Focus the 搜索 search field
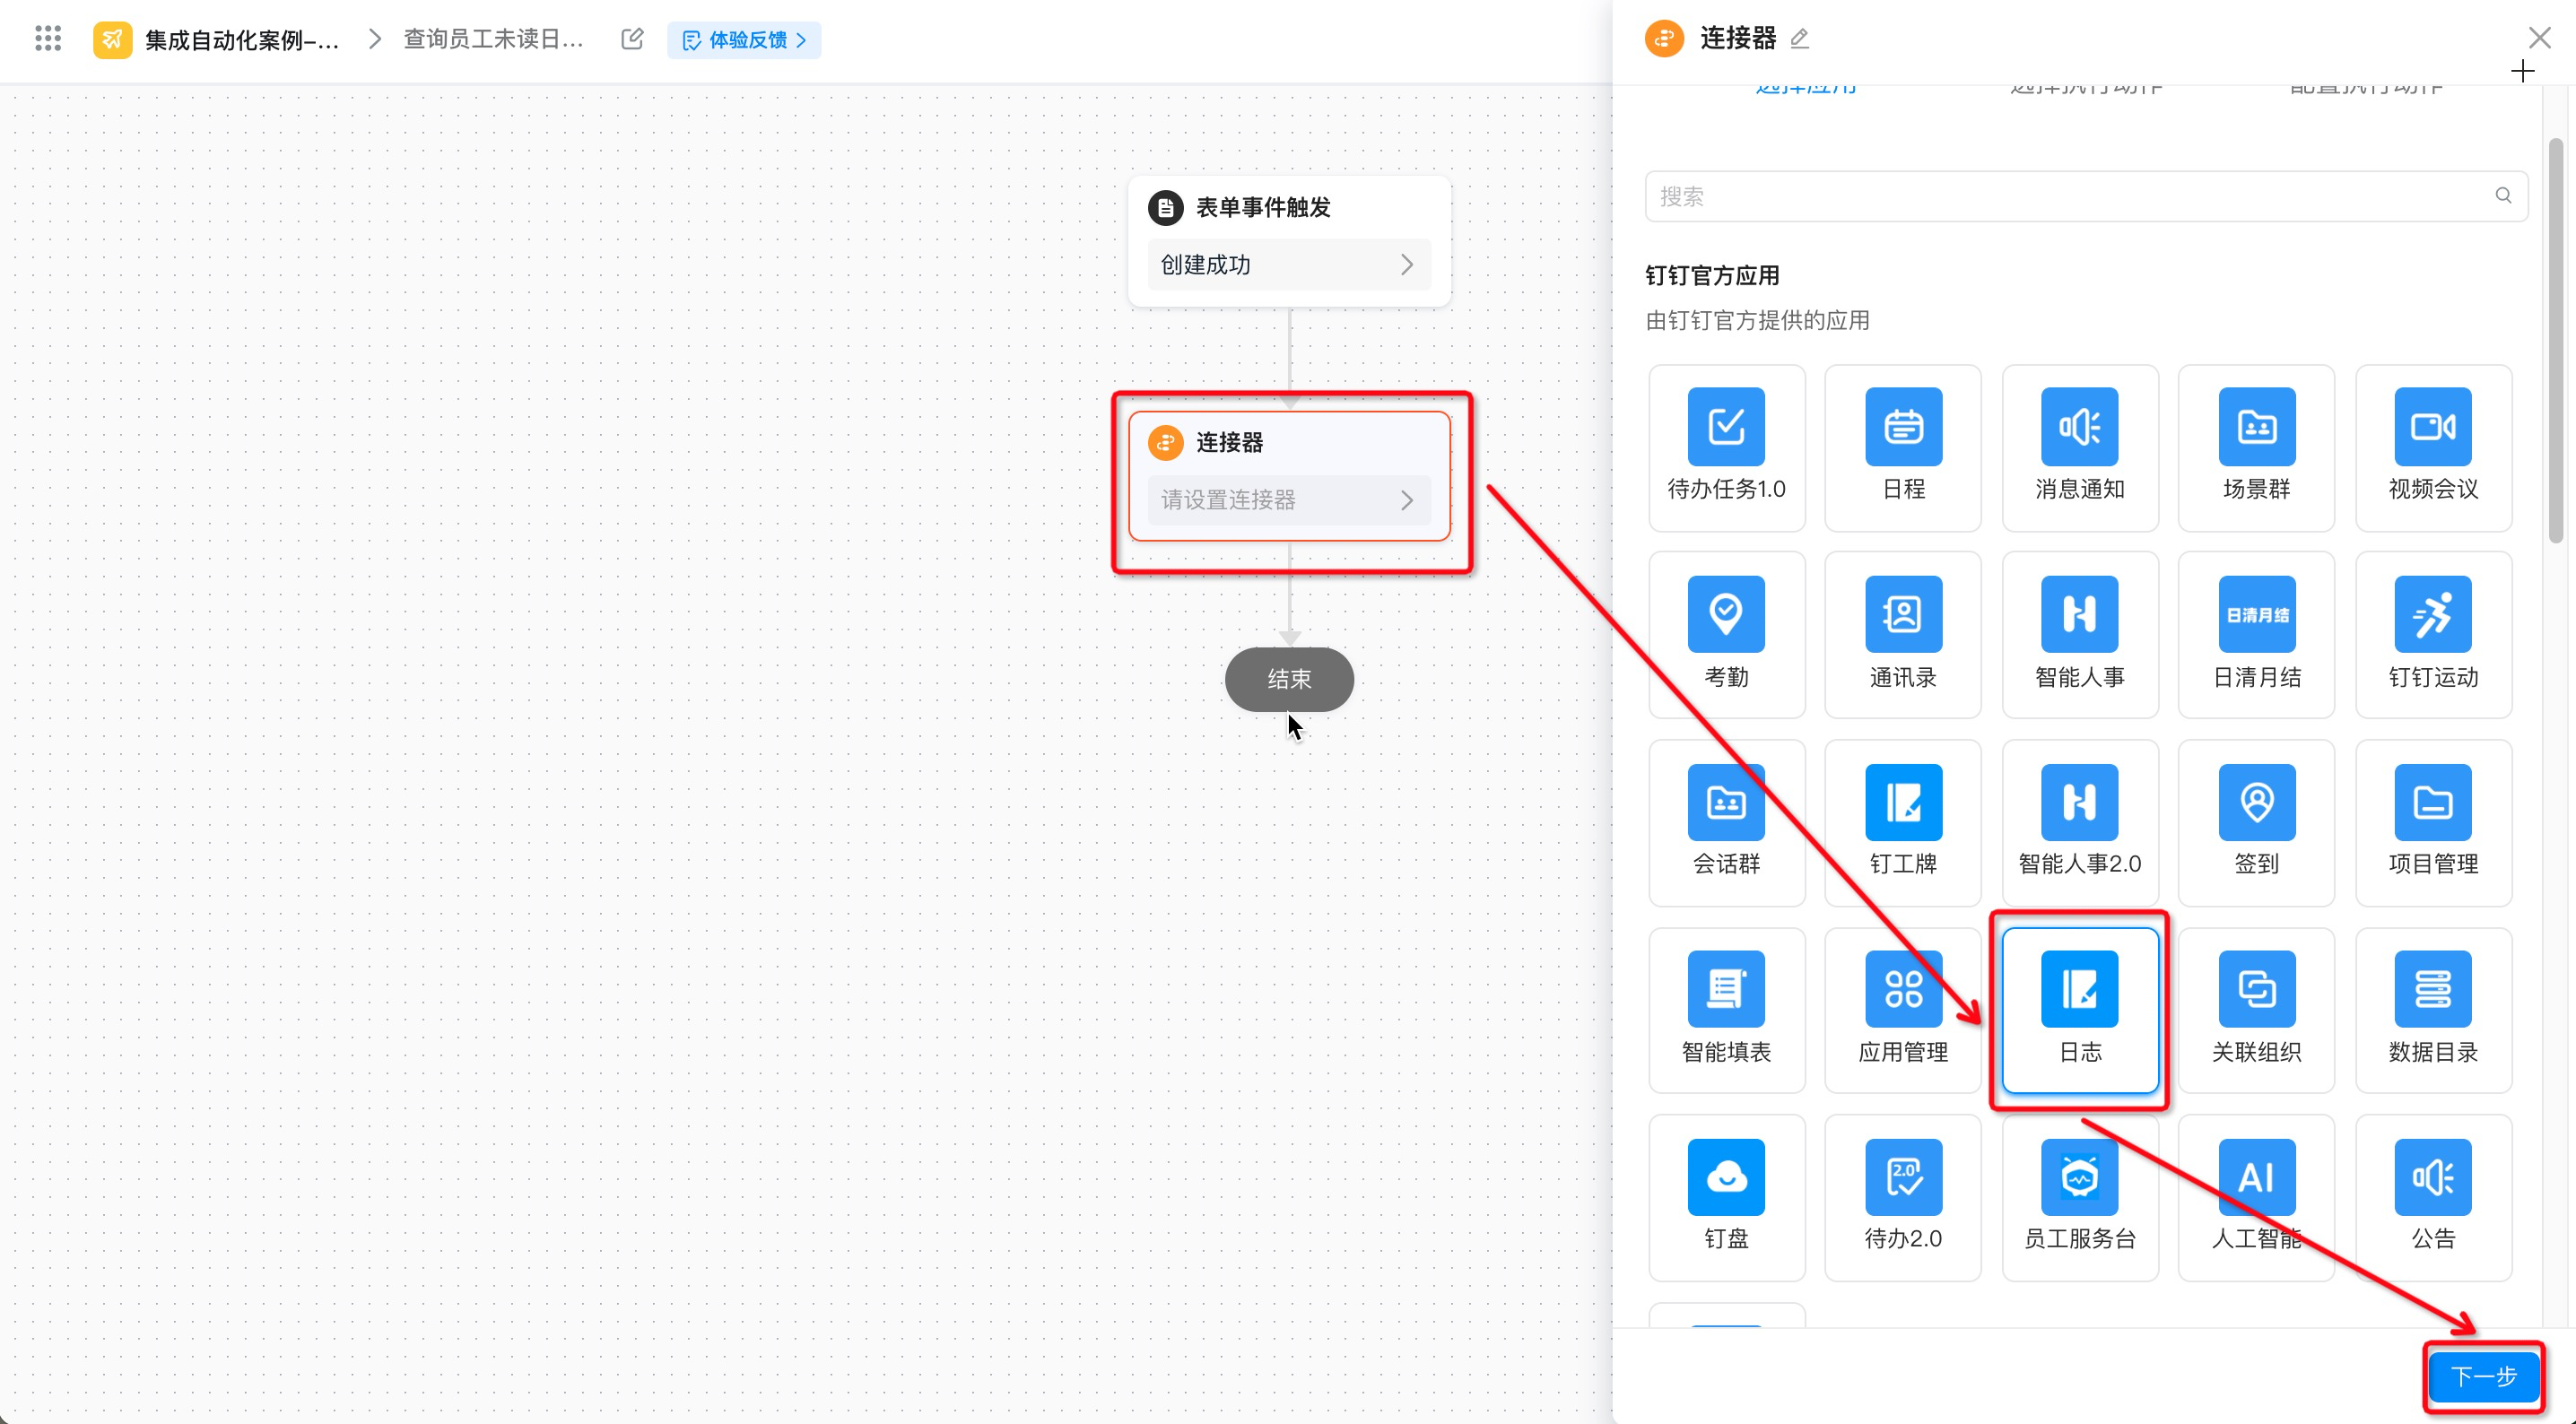This screenshot has height=1424, width=2576. (2085, 196)
